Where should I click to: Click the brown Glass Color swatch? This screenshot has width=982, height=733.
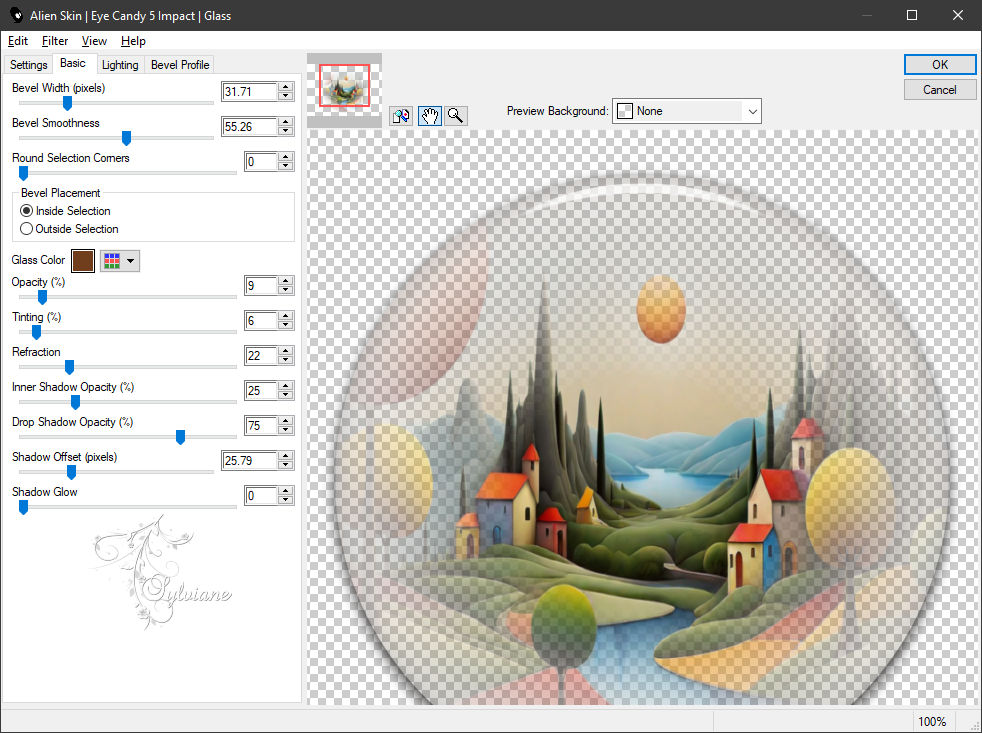tap(83, 261)
